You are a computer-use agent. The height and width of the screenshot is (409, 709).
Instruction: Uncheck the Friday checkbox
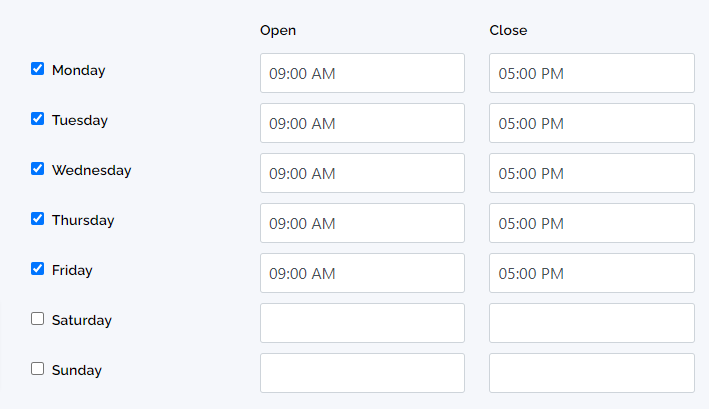click(38, 269)
